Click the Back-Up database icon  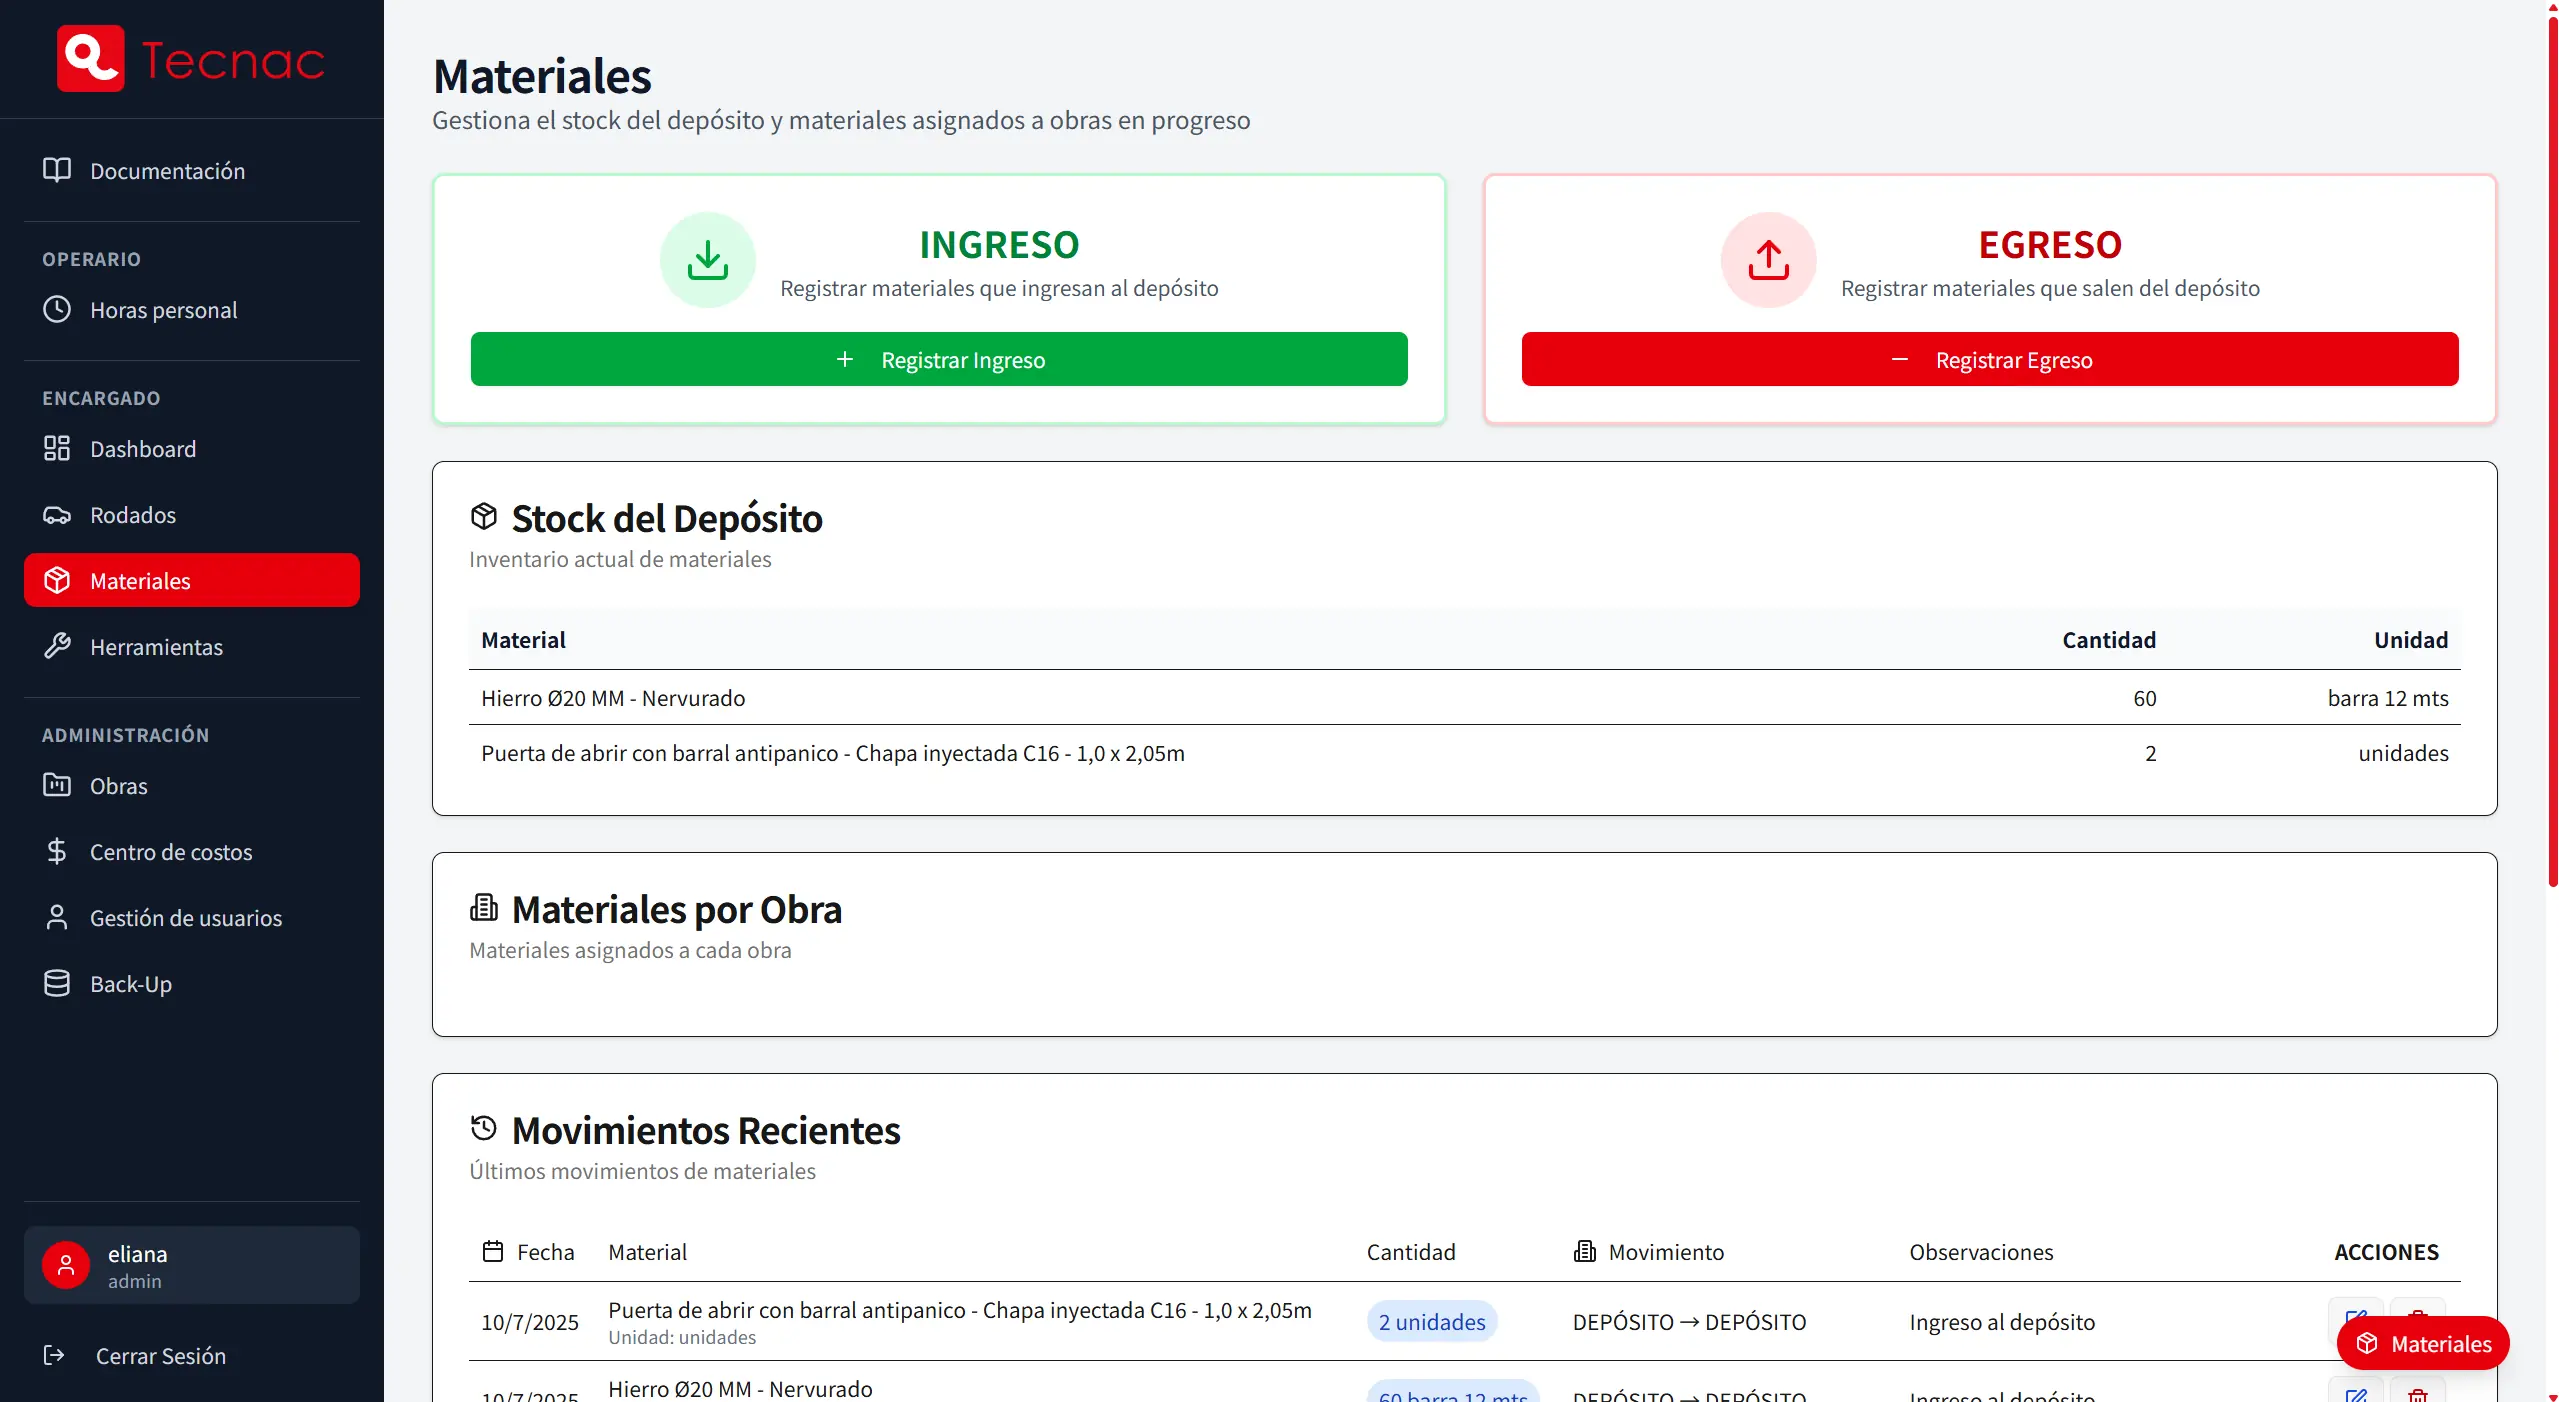point(56,983)
